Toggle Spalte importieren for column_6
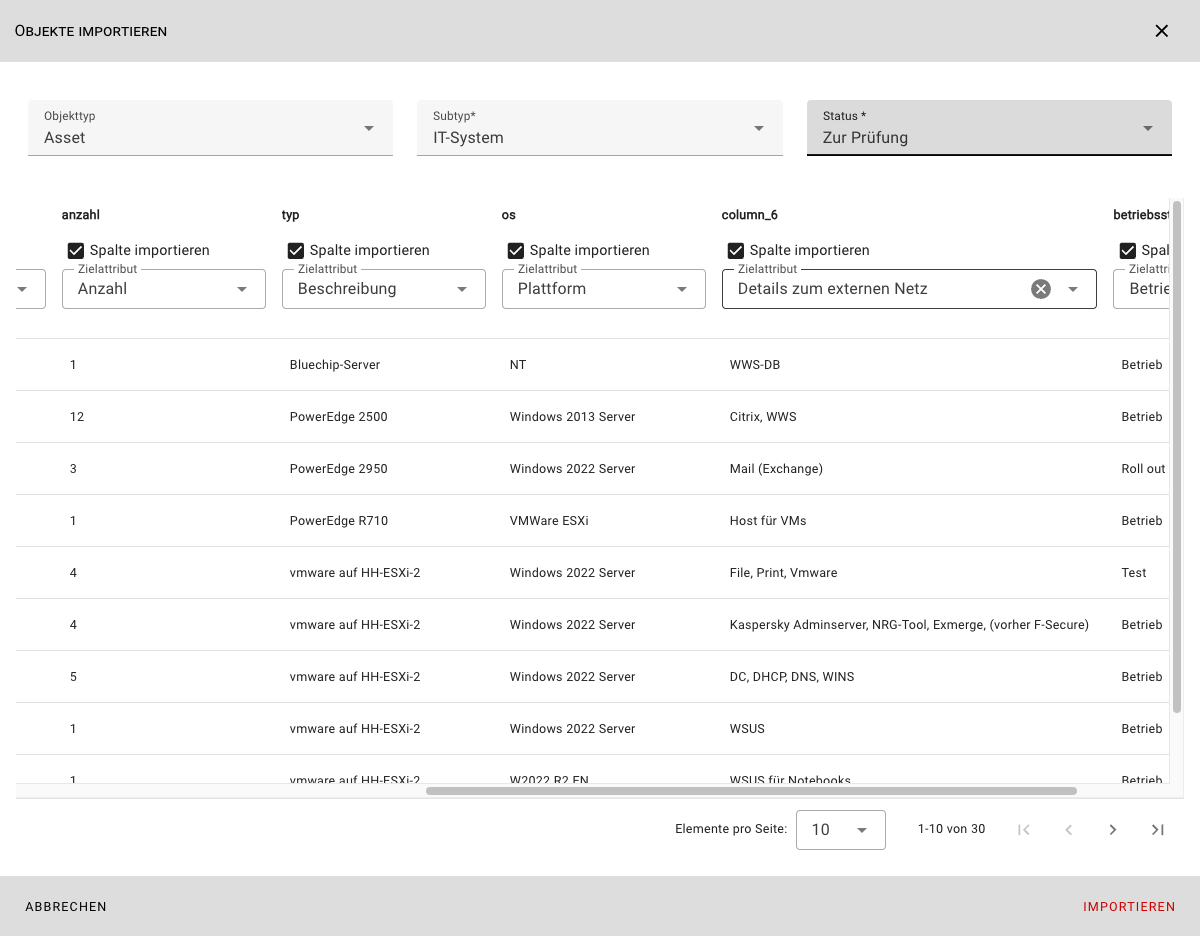This screenshot has width=1200, height=936. pos(736,251)
